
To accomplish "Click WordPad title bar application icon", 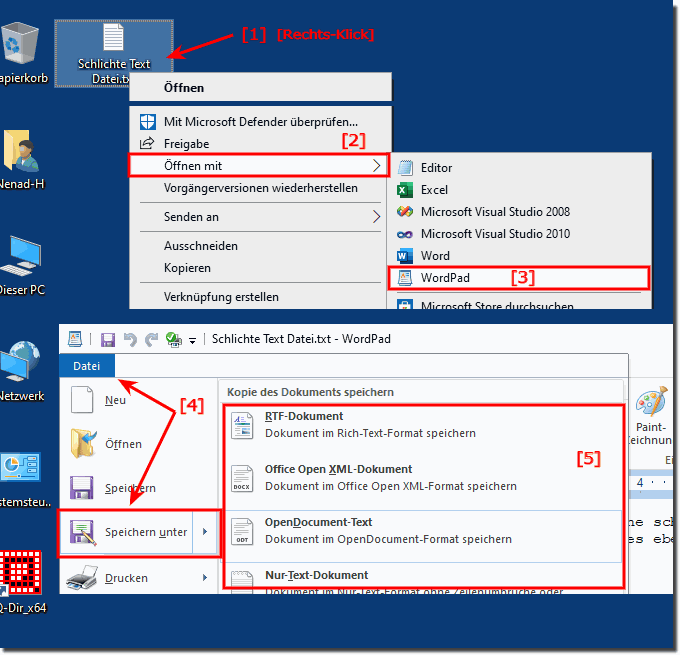I will (75, 339).
